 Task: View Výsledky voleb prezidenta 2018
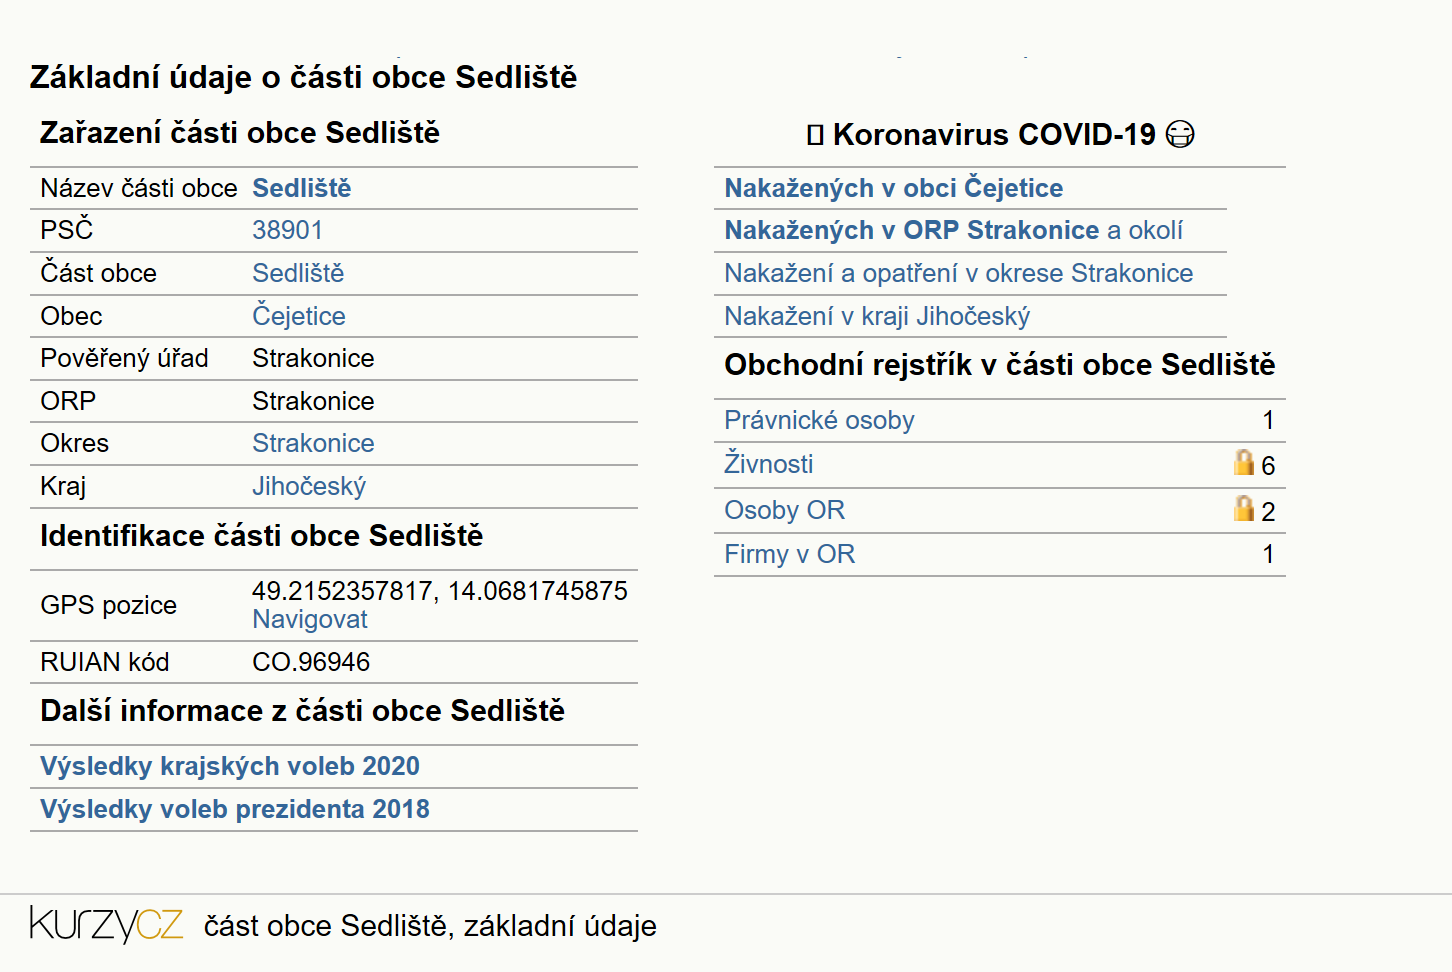(x=235, y=809)
